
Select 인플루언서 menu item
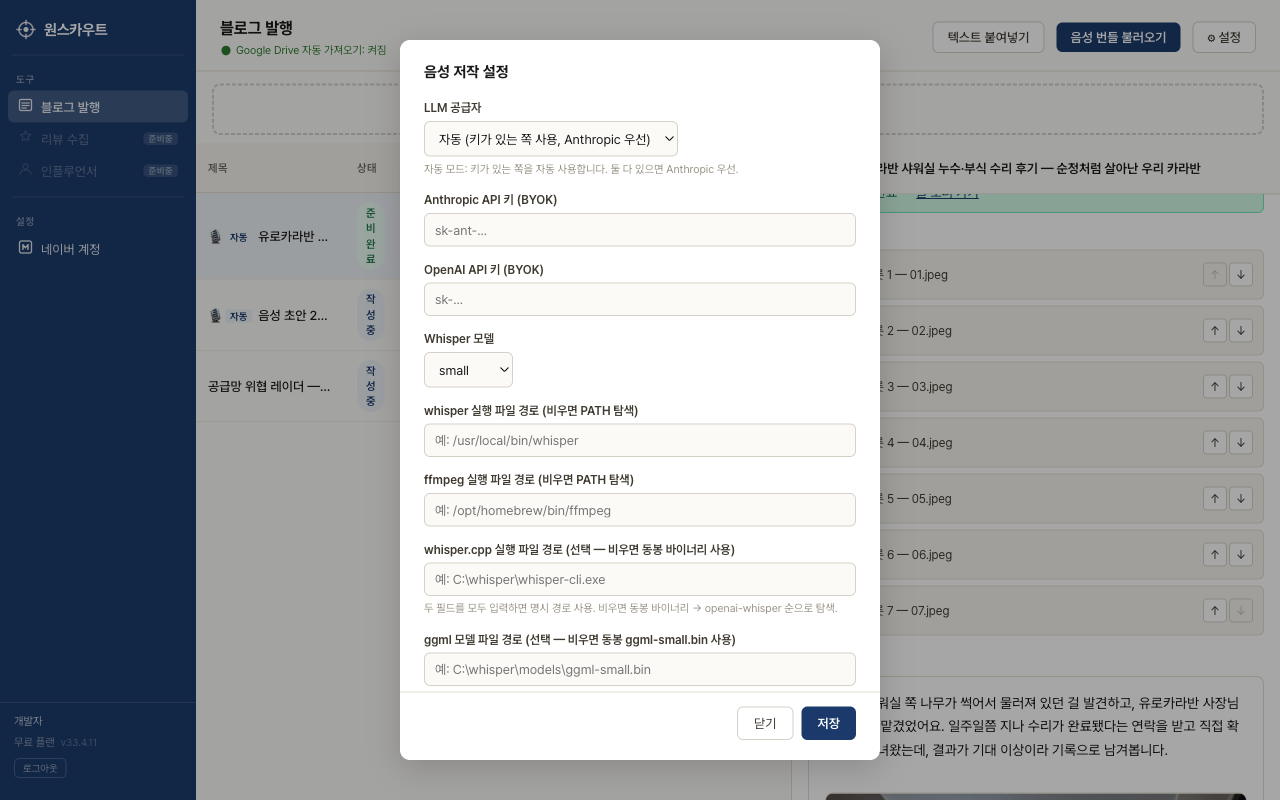[98, 170]
